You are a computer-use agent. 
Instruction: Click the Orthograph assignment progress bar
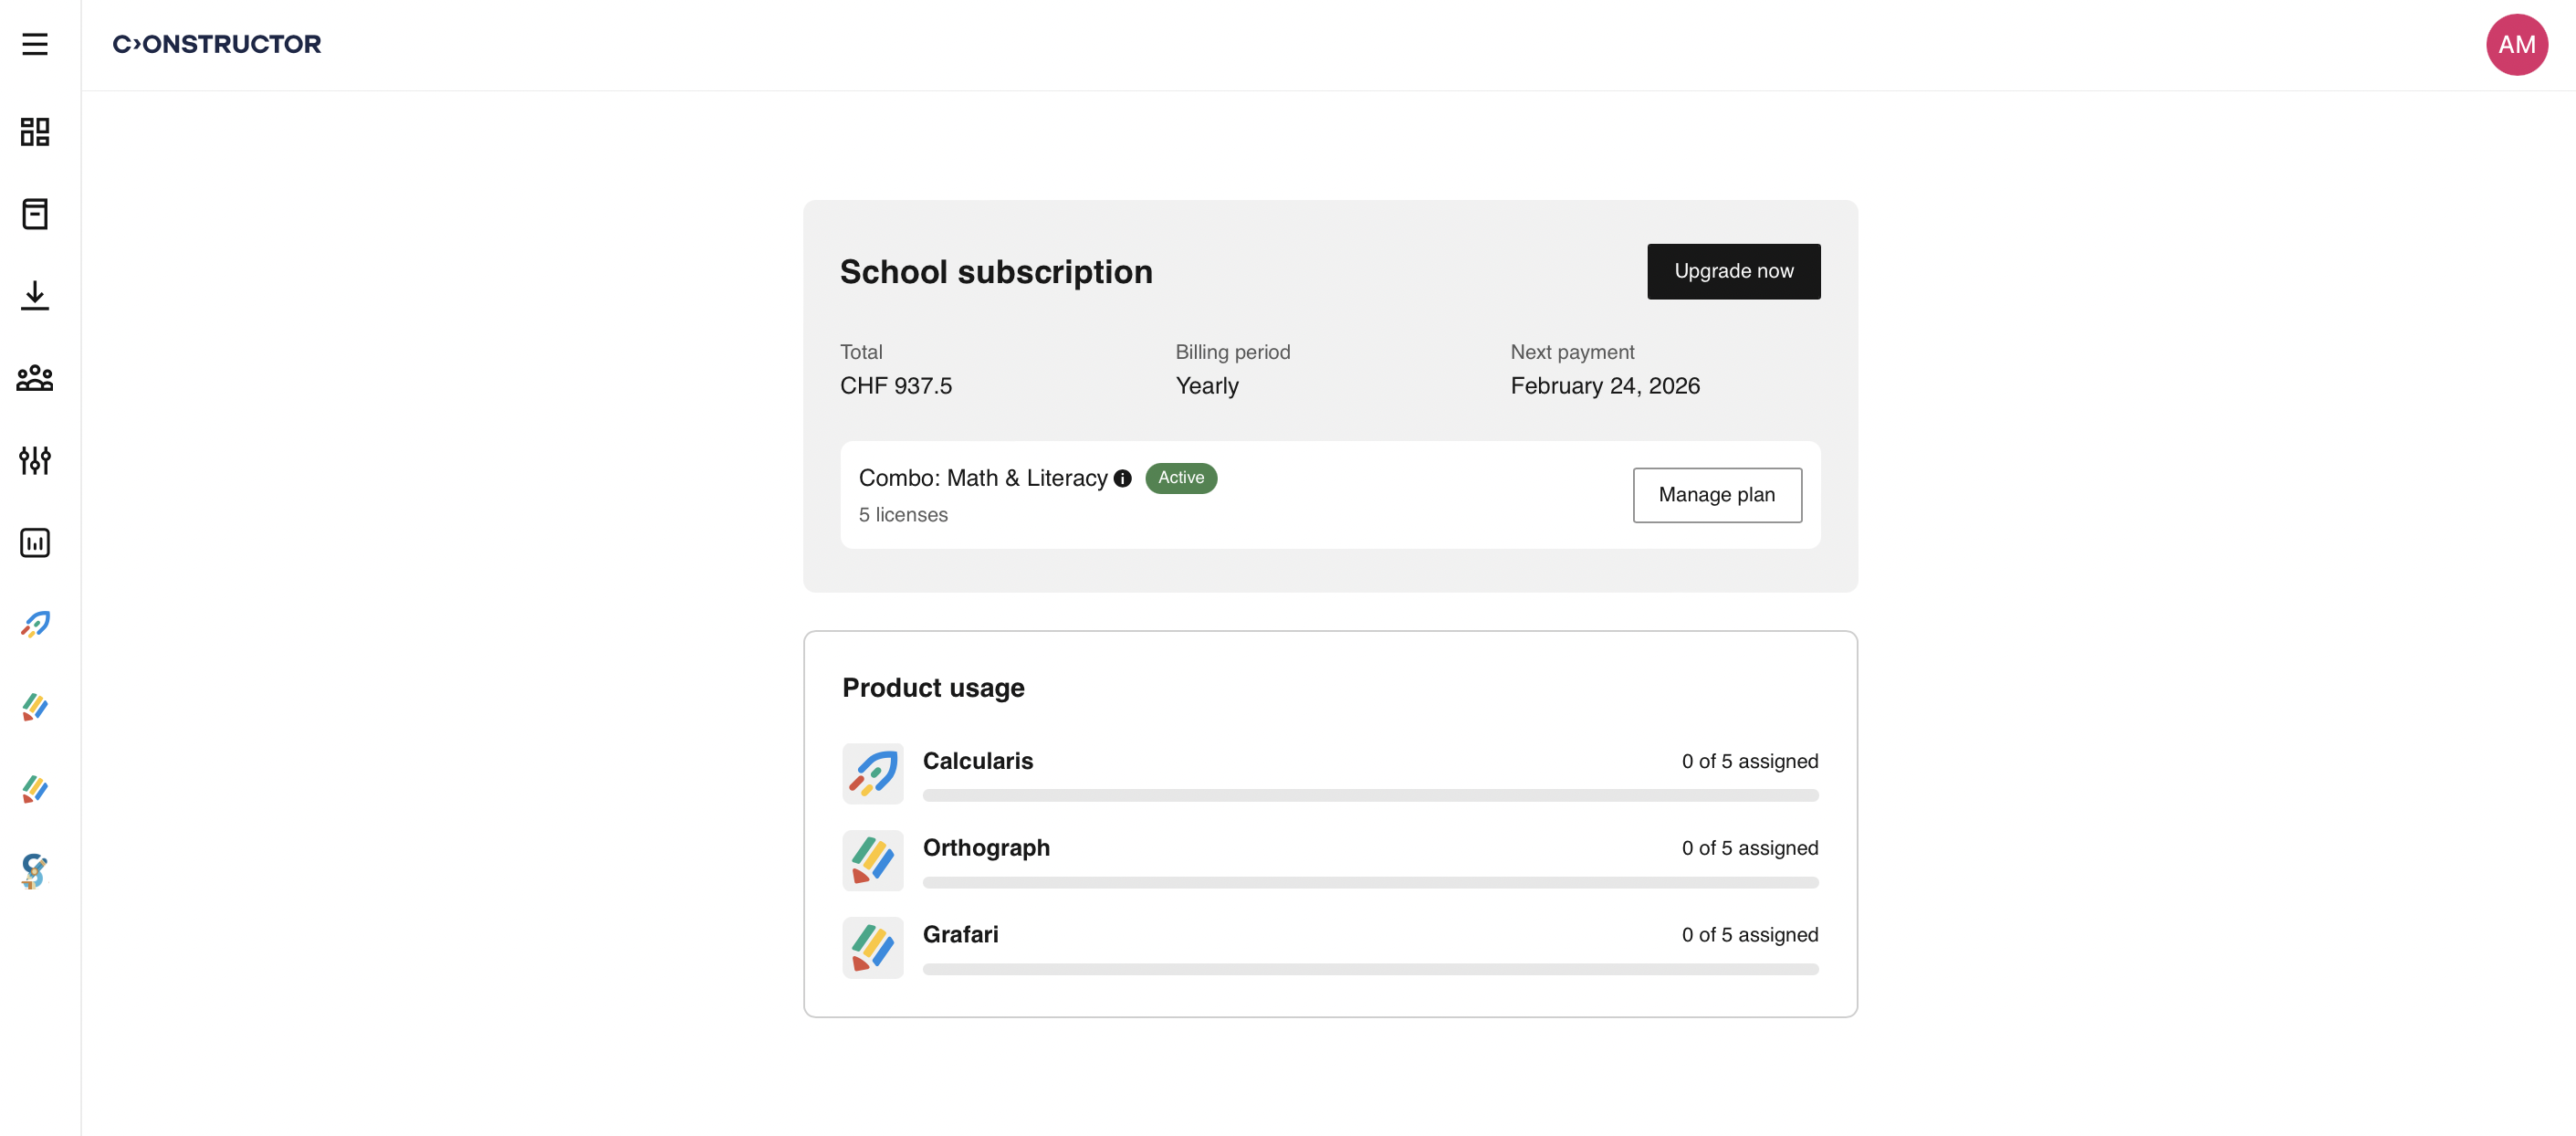pos(1370,882)
